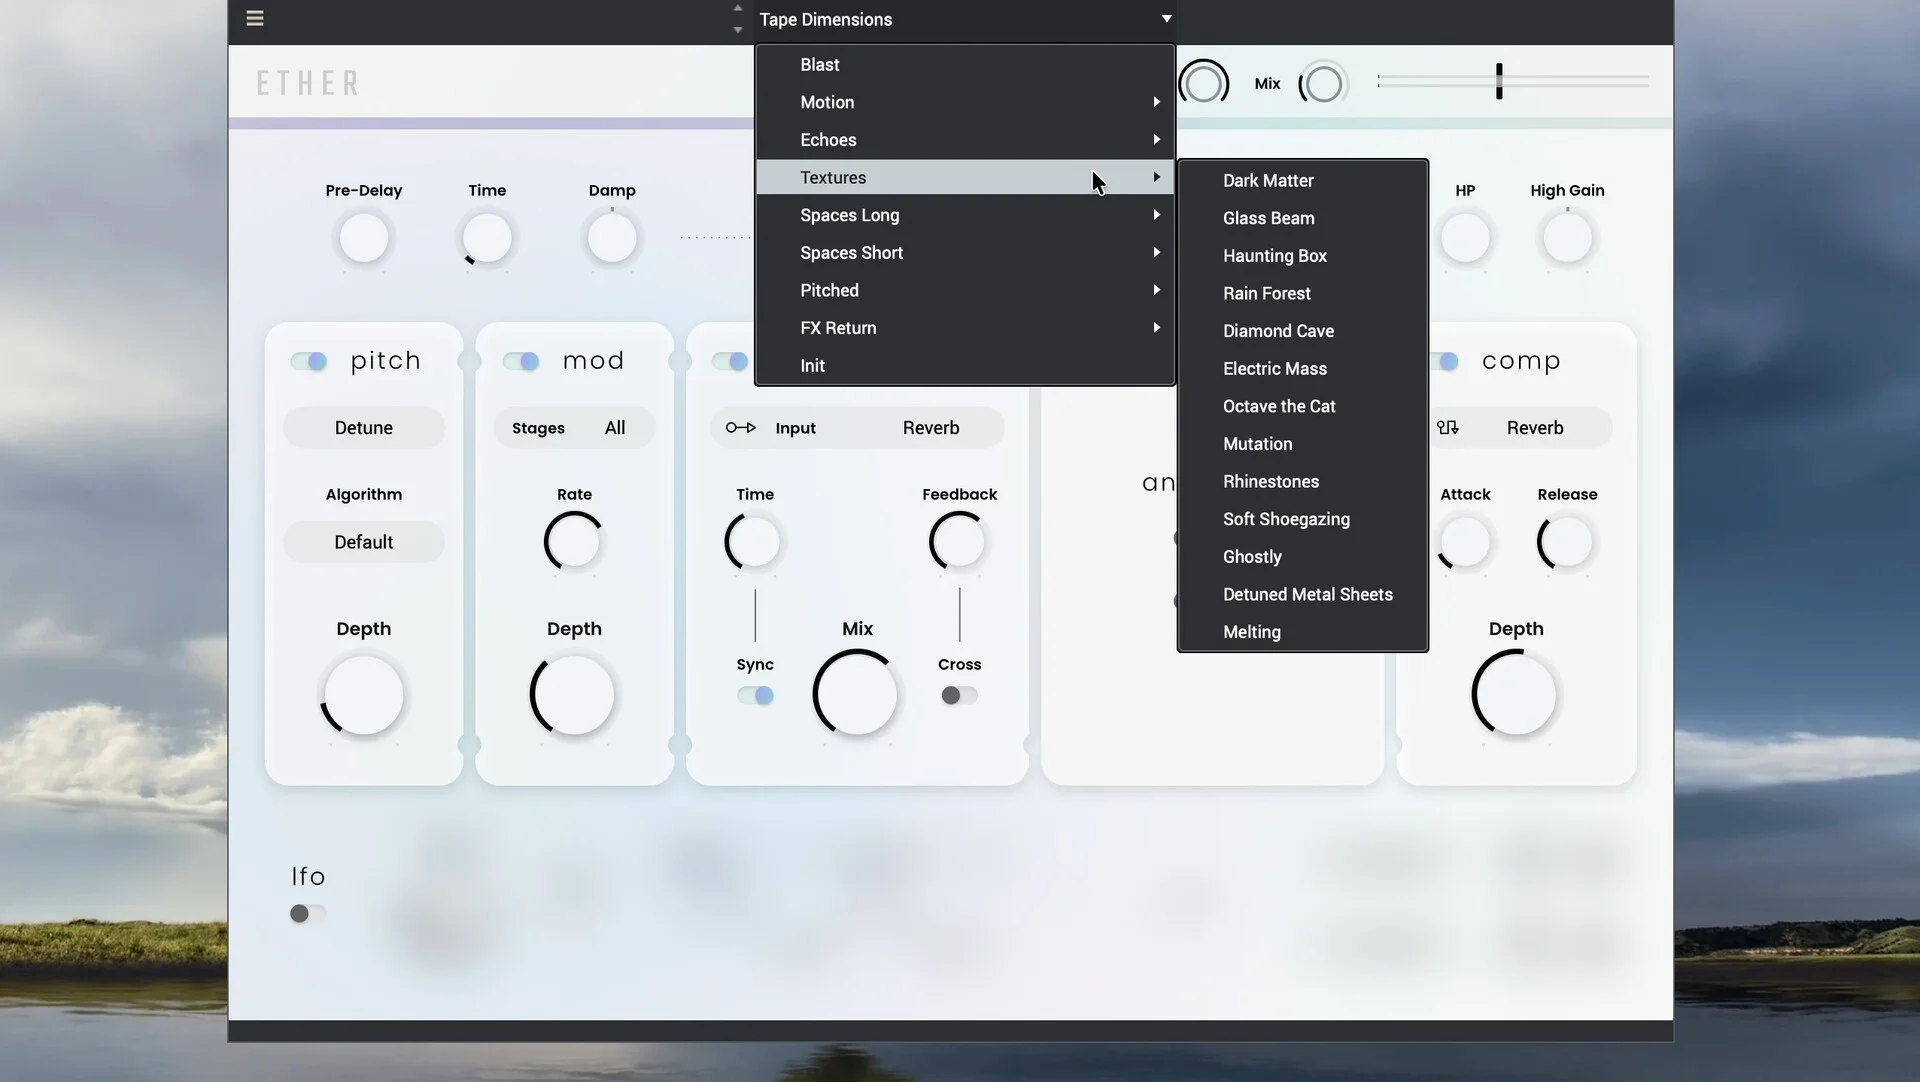Disable the delay Sync toggle

(755, 695)
